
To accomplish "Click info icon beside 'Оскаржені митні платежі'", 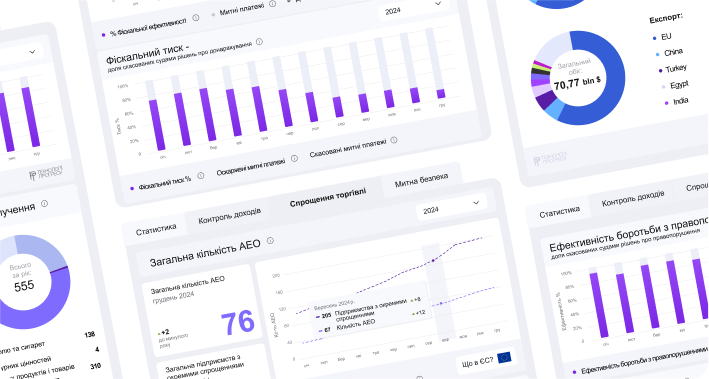I will point(294,158).
